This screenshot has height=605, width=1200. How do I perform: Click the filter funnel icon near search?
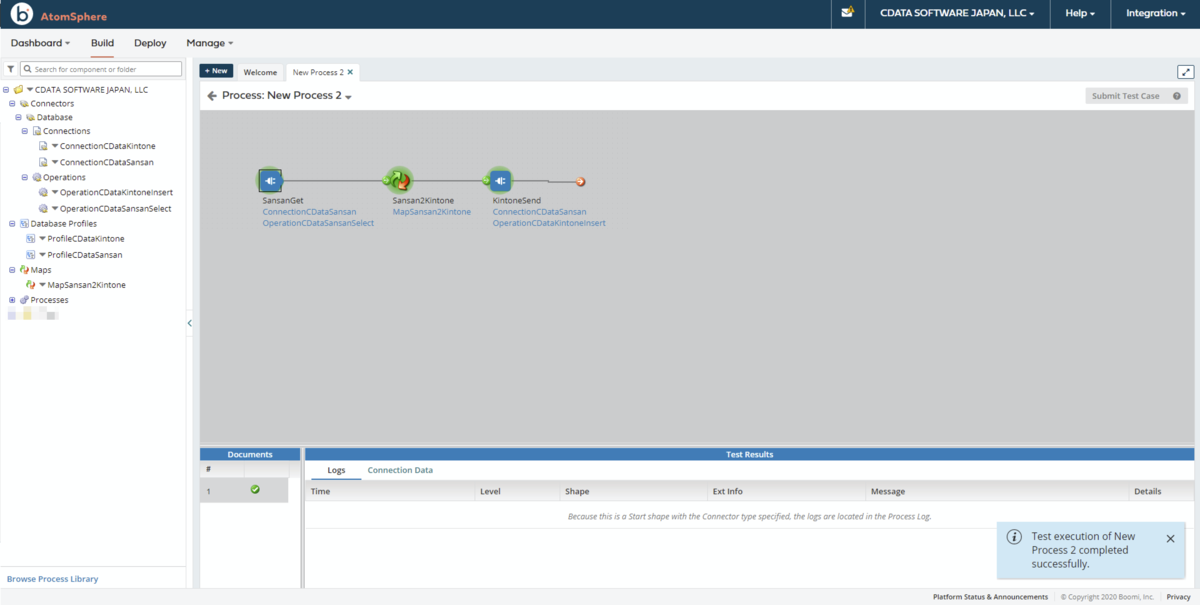(x=10, y=69)
